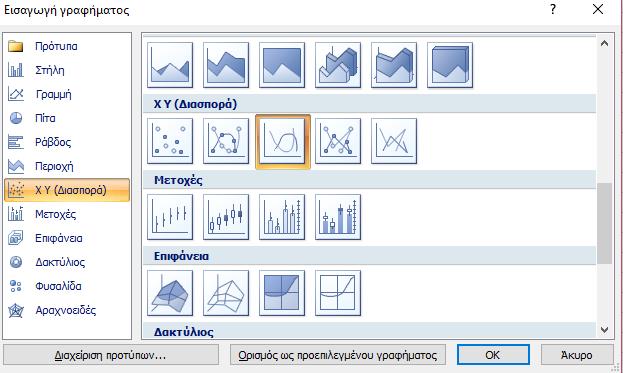
Task: Click the Διαχείριση προτύπων button
Action: [111, 355]
